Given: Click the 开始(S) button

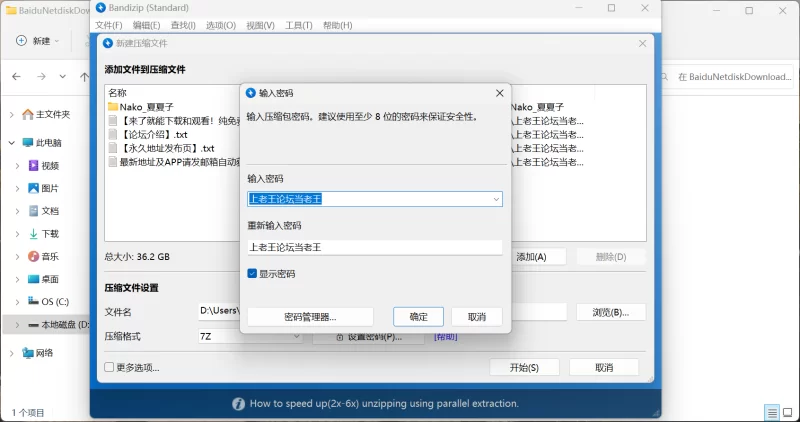Looking at the screenshot, I should click(x=524, y=367).
